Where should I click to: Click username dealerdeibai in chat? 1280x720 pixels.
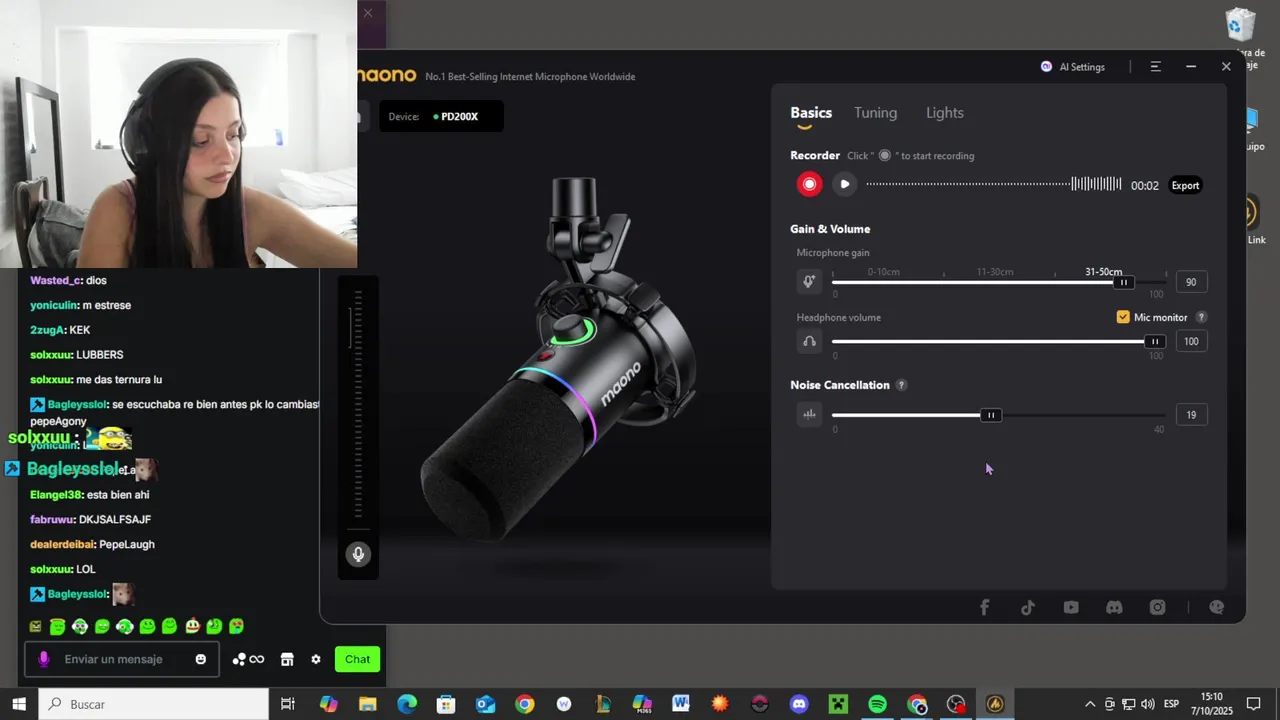[x=62, y=544]
